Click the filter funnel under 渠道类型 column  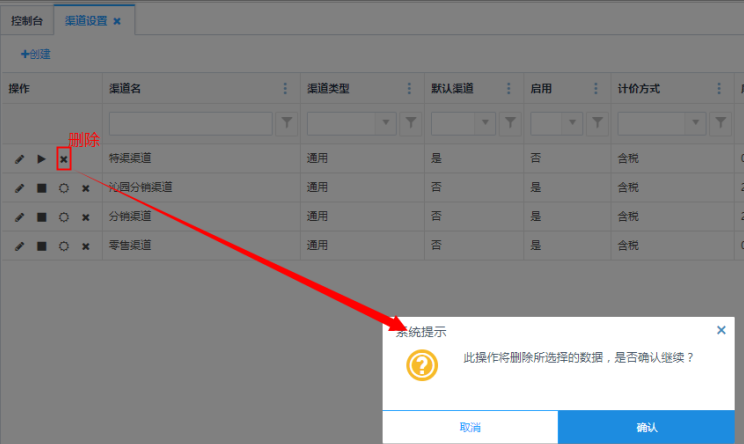click(x=410, y=123)
